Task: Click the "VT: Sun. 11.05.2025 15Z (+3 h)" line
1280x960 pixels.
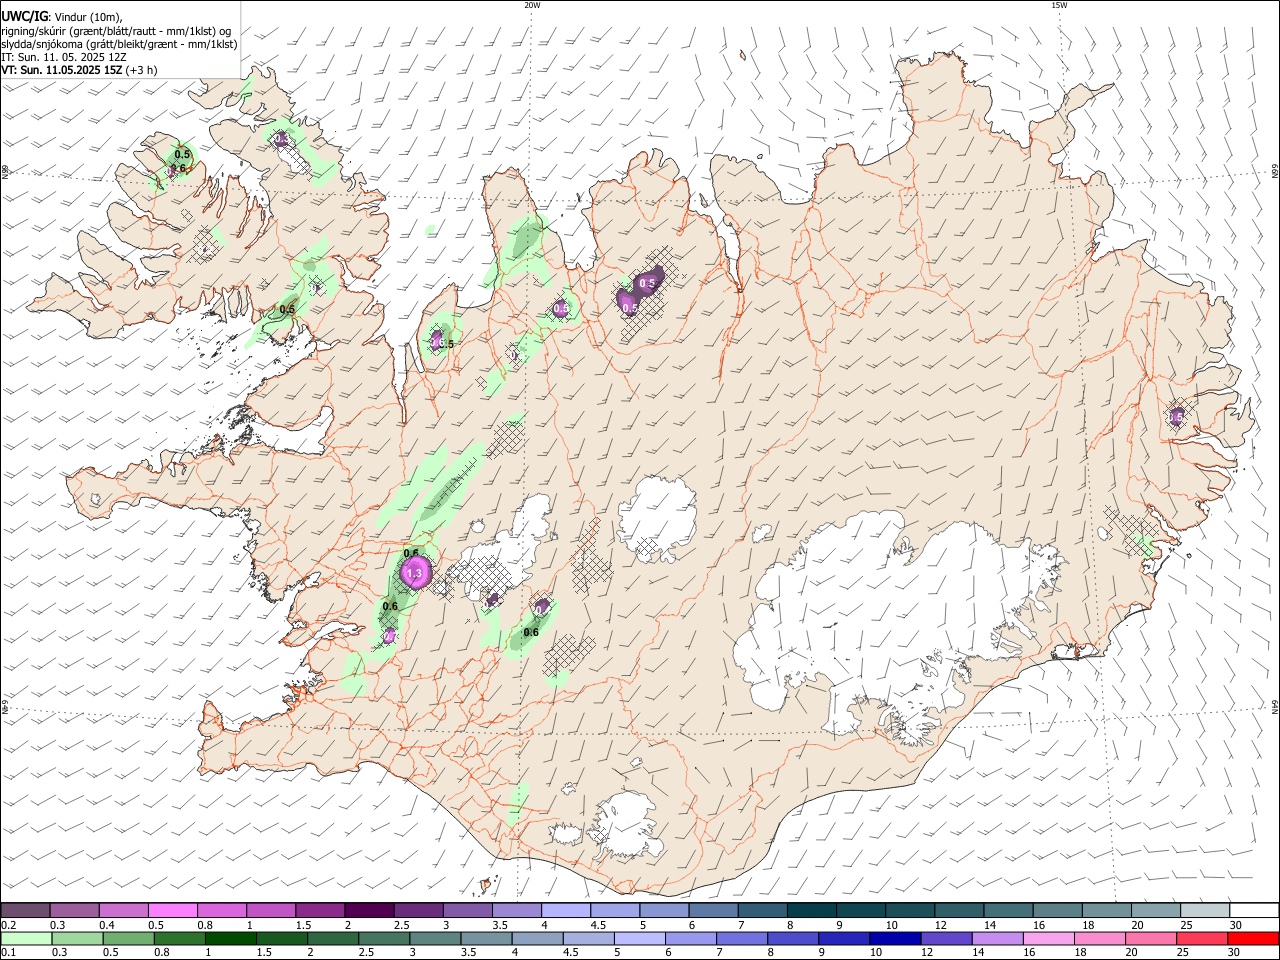Action: pos(79,69)
